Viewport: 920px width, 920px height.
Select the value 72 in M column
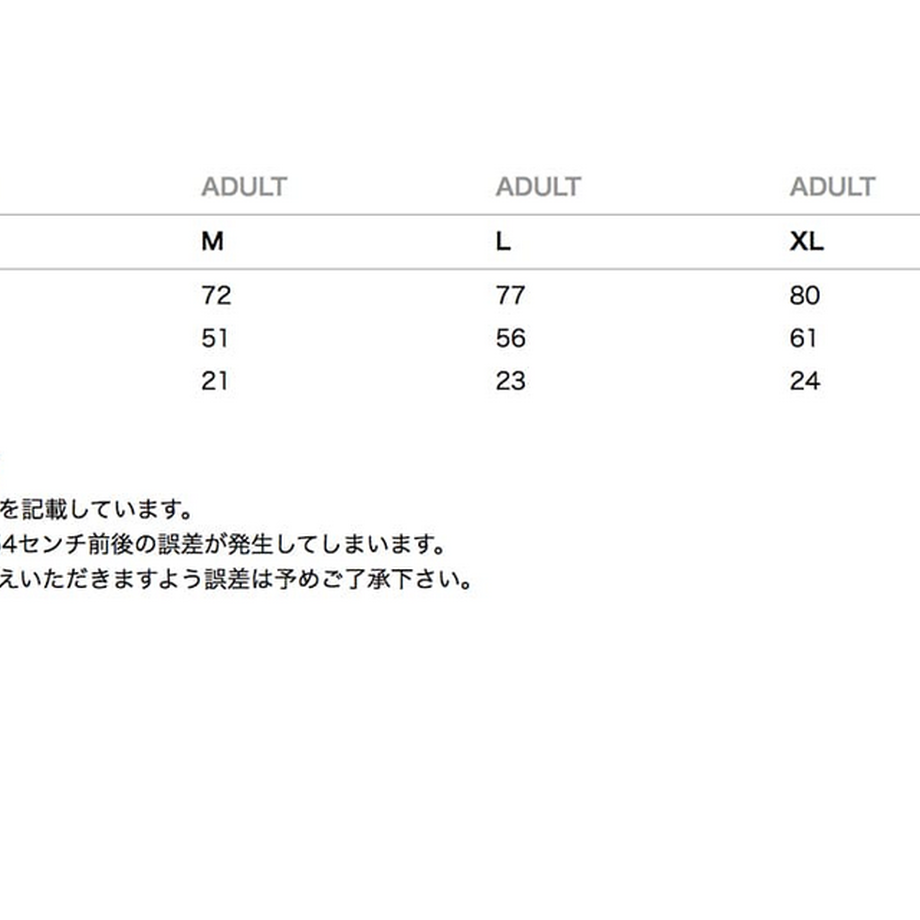[x=217, y=295]
